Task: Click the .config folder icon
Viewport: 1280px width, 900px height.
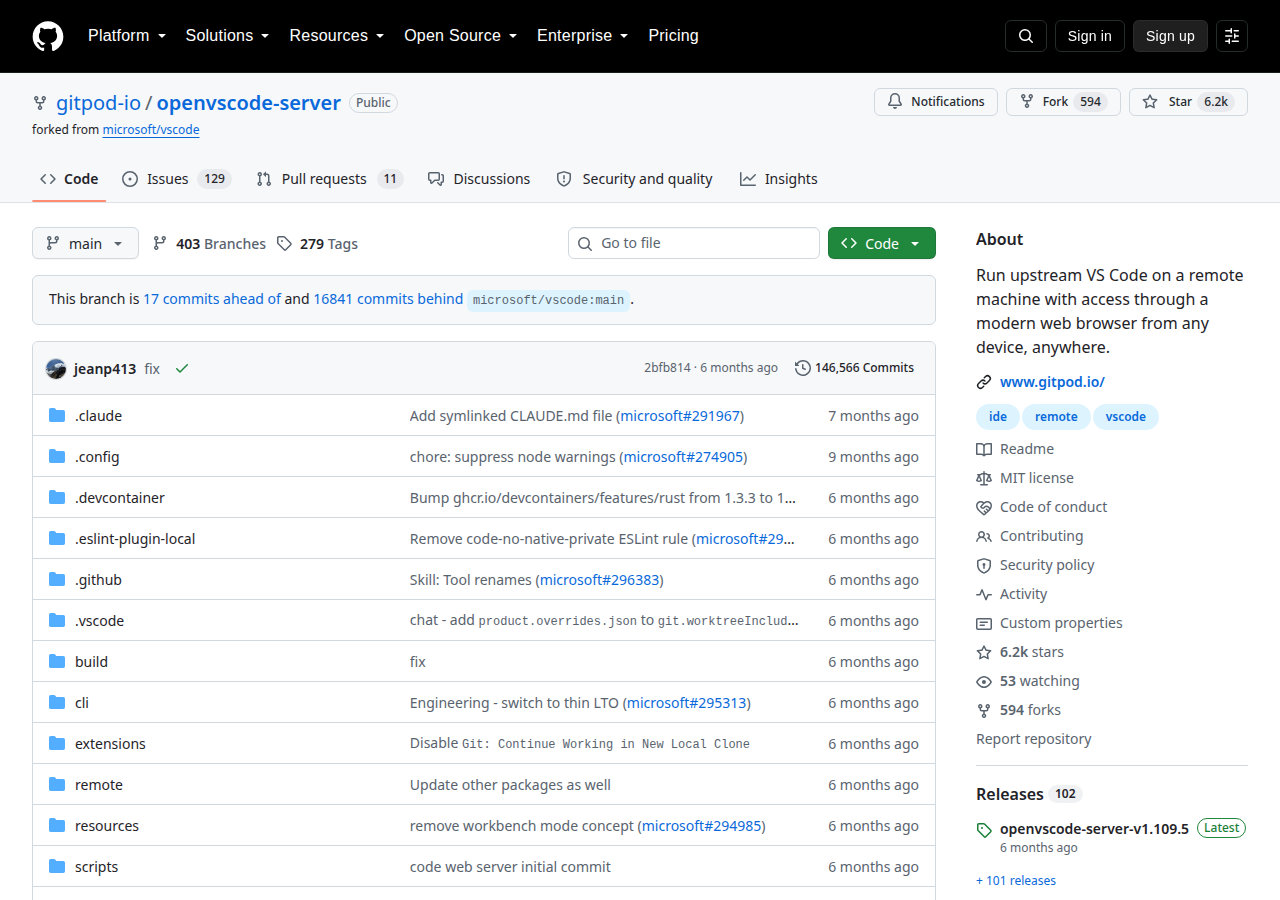Action: point(57,457)
